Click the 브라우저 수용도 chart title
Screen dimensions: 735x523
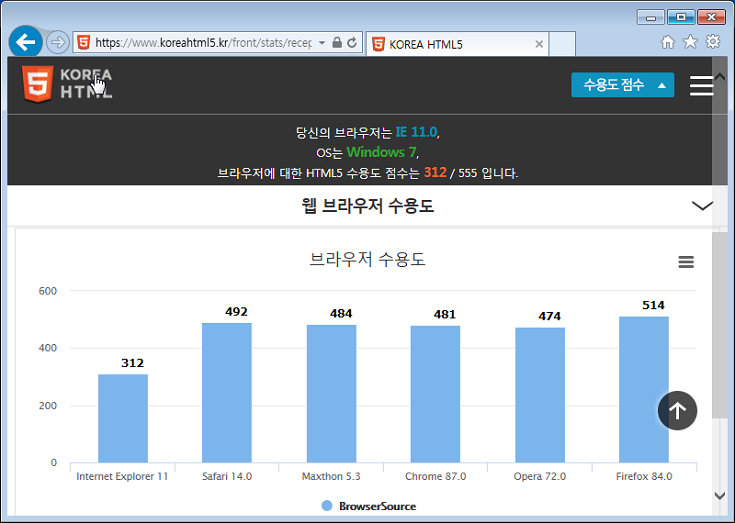368,259
